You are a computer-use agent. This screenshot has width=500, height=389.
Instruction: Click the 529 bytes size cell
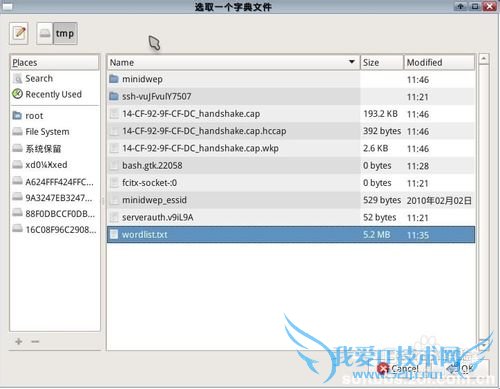(x=382, y=200)
